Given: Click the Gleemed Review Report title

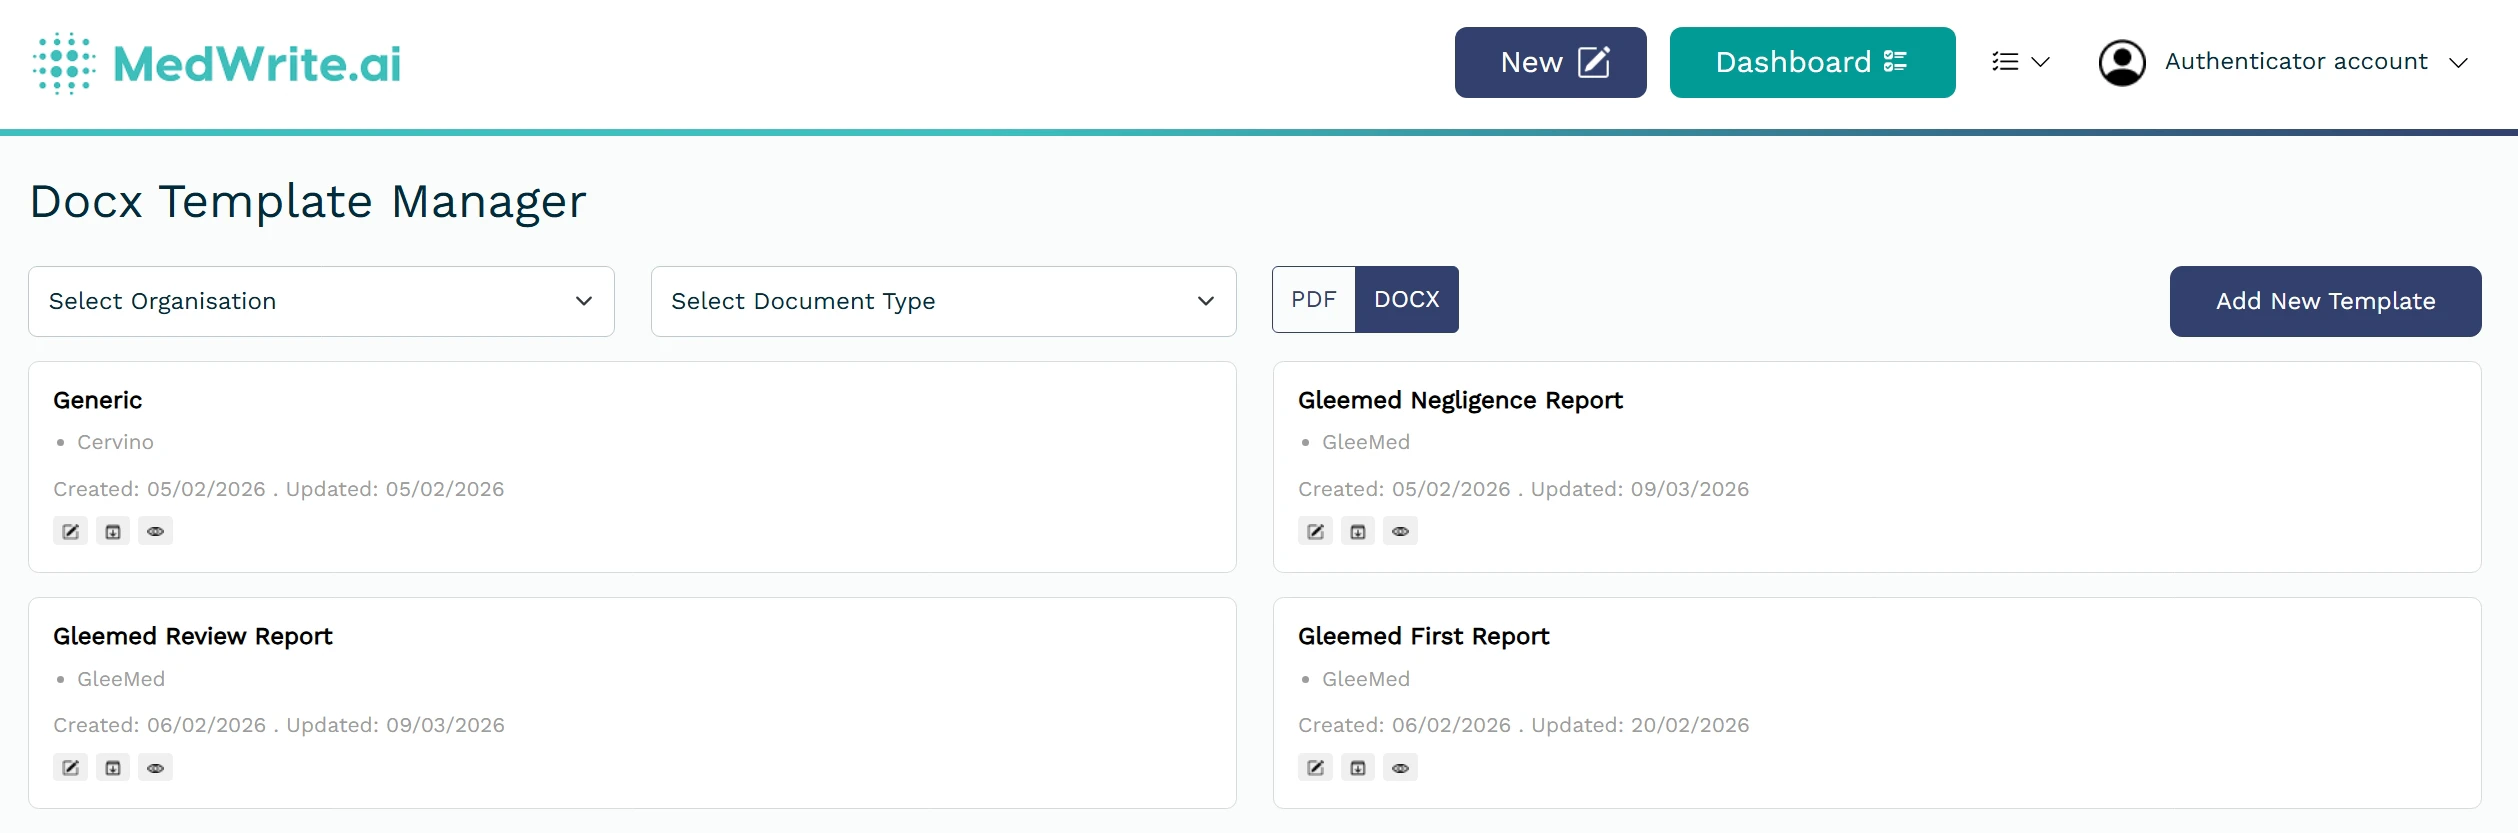Looking at the screenshot, I should coord(193,636).
